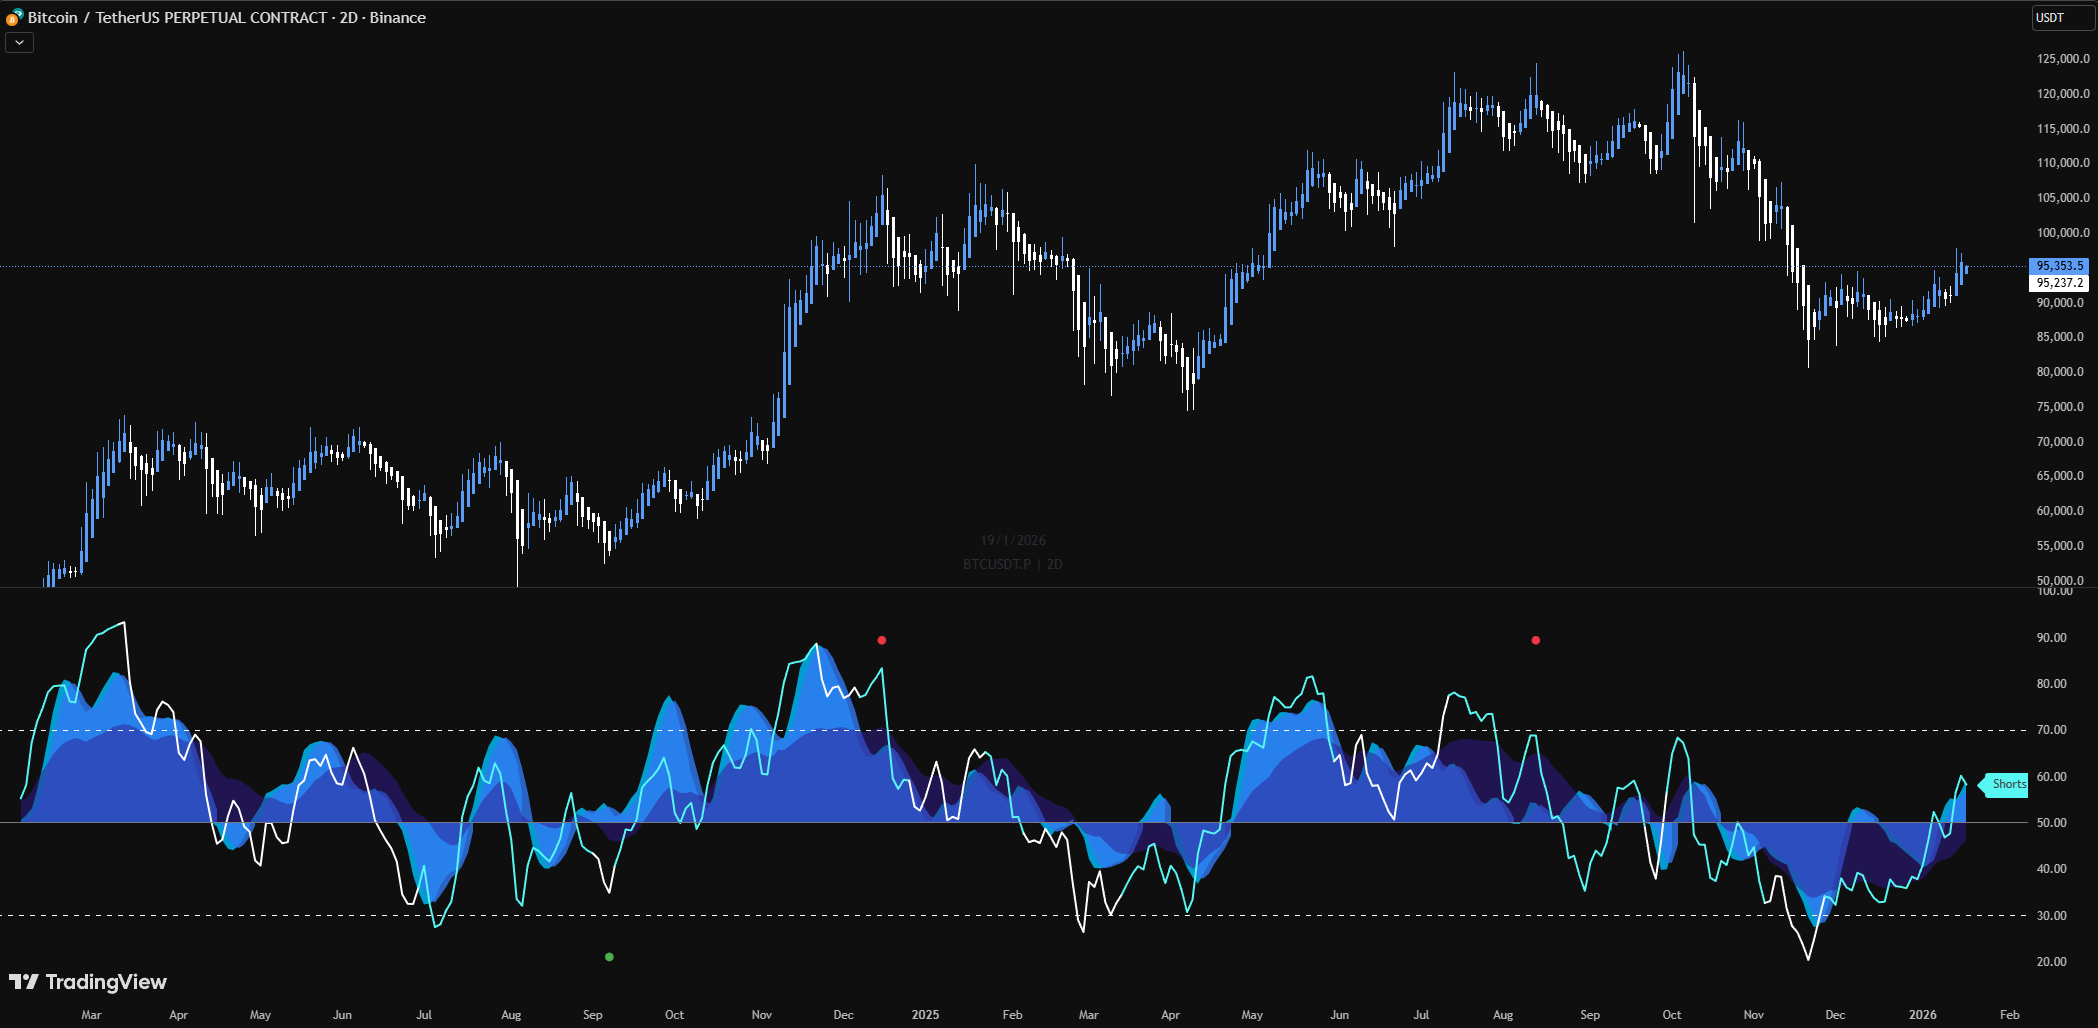2098x1028 pixels.
Task: Click the blue 95,353.5 last price label
Action: (x=2059, y=265)
